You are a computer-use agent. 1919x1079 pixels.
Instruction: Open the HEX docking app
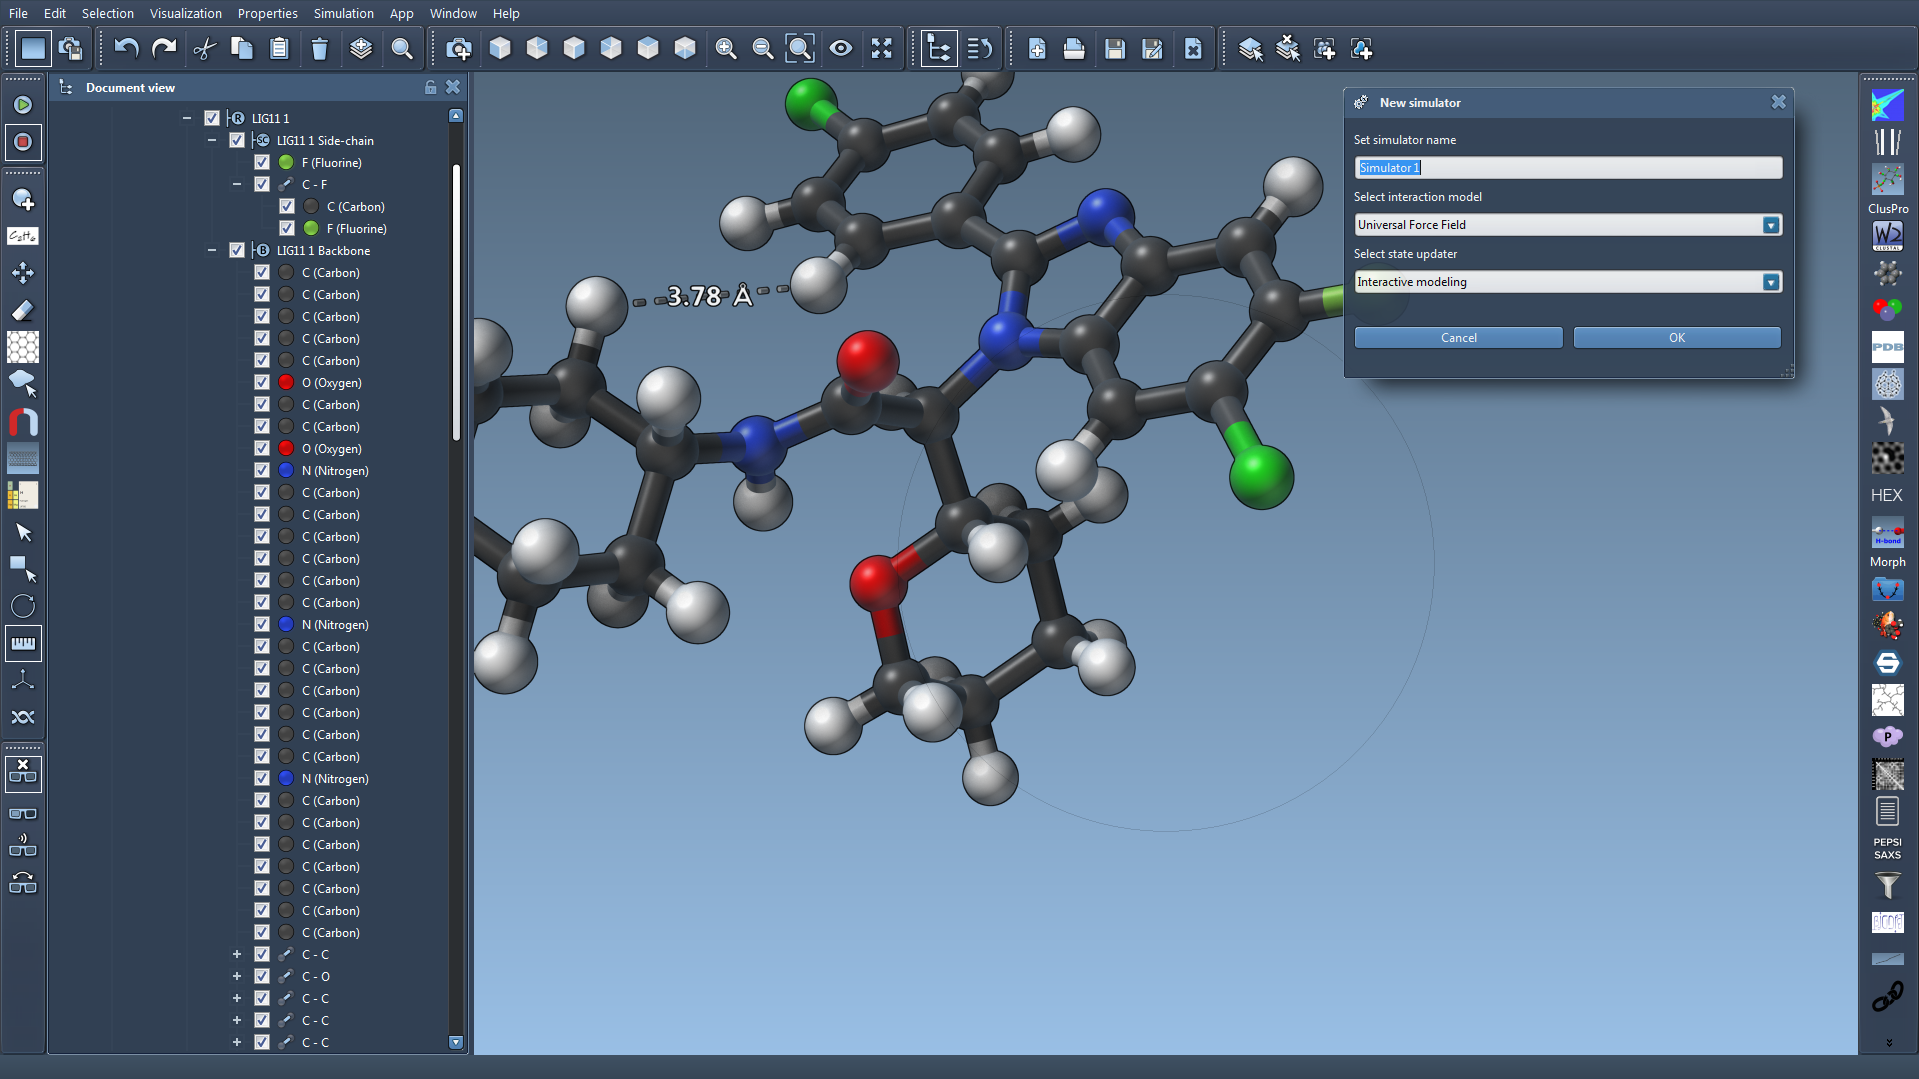[1887, 495]
